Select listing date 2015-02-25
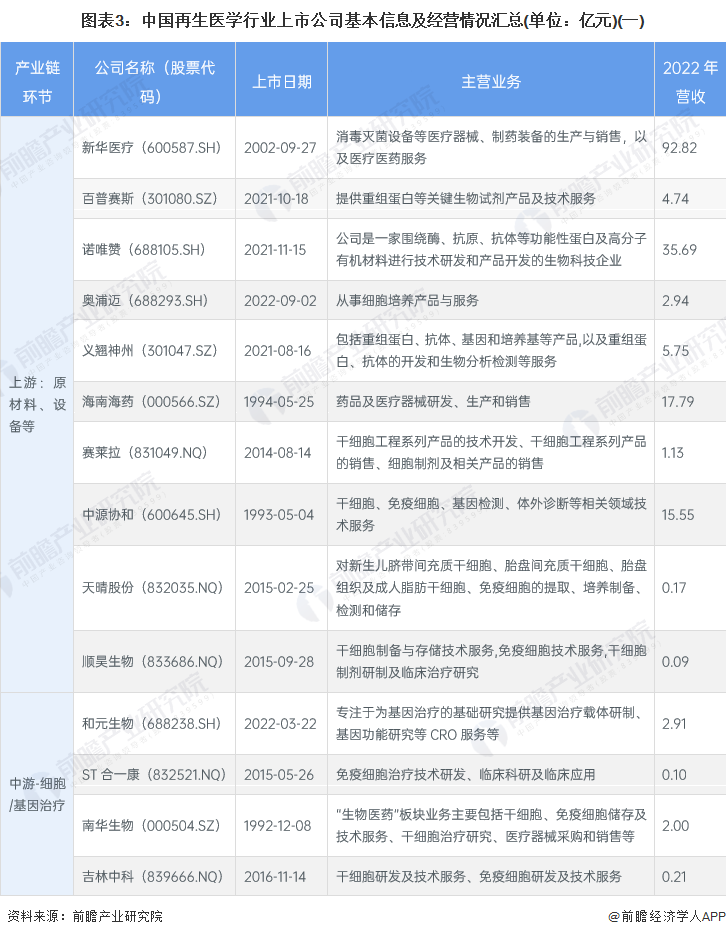Image resolution: width=726 pixels, height=937 pixels. 278,587
